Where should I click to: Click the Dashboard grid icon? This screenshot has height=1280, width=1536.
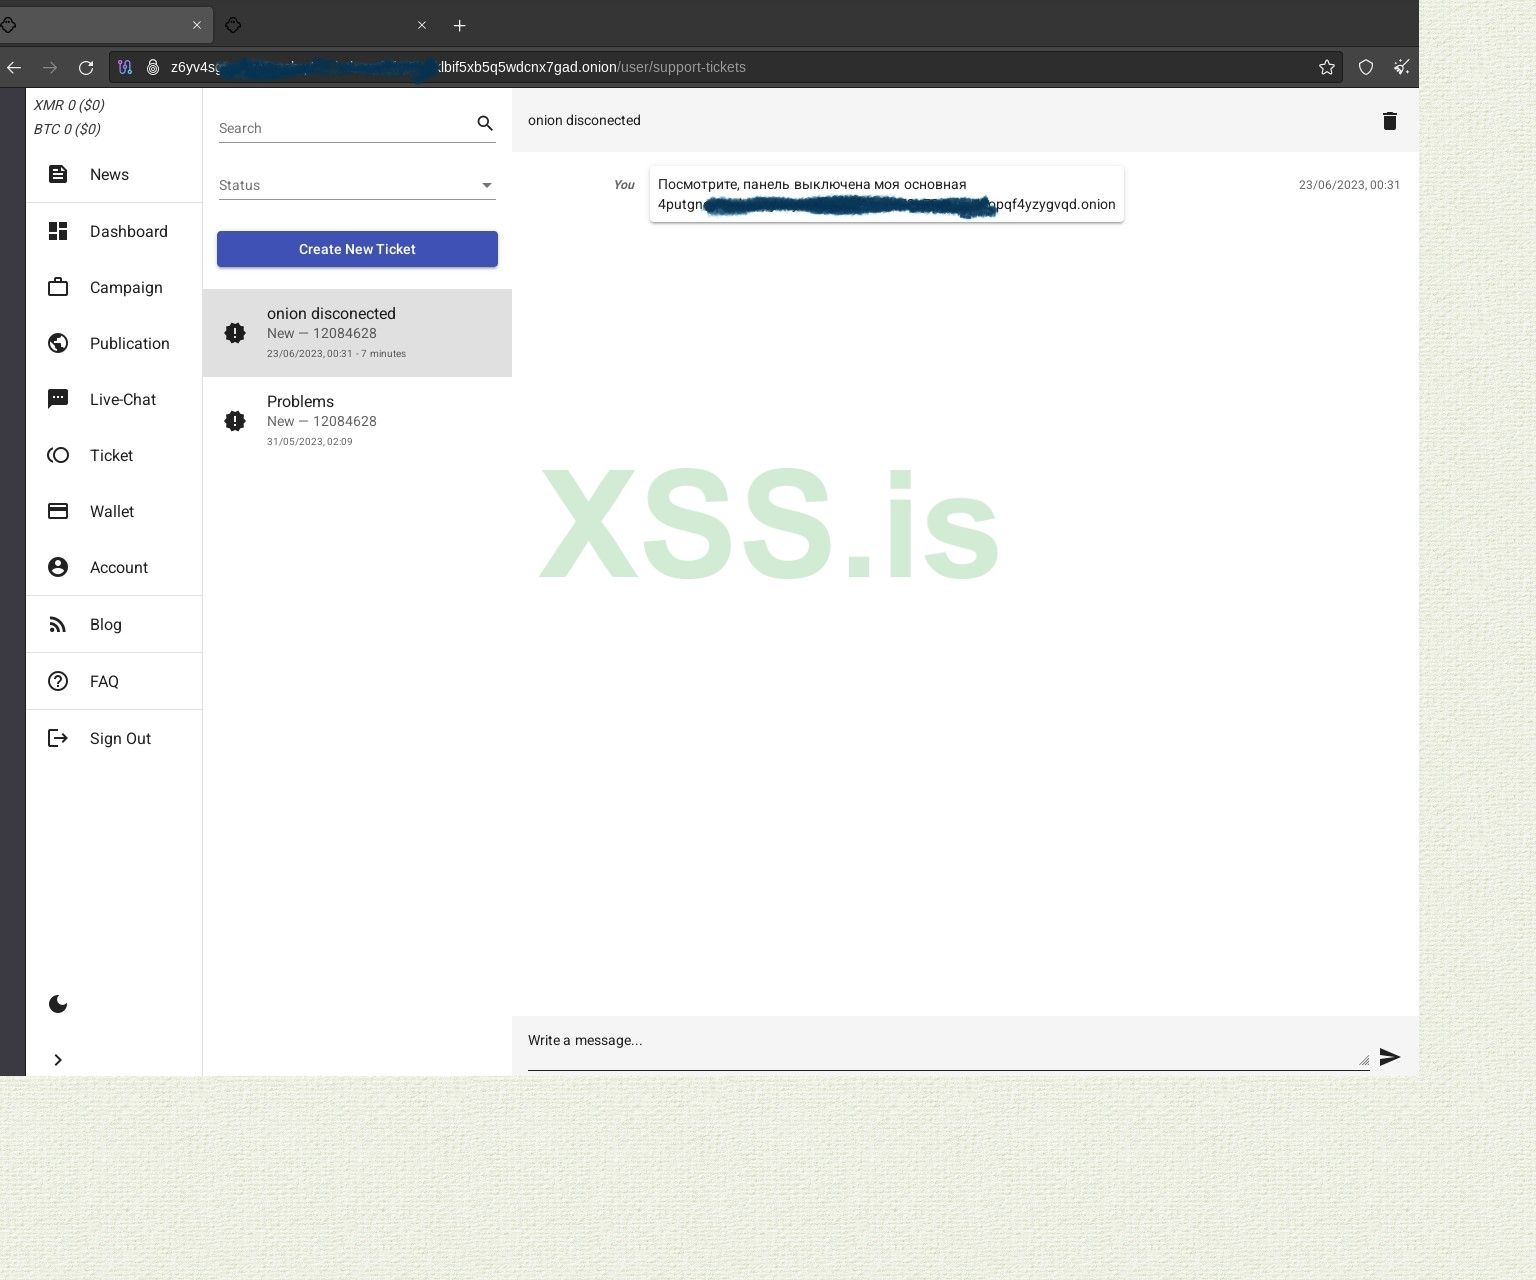(58, 231)
